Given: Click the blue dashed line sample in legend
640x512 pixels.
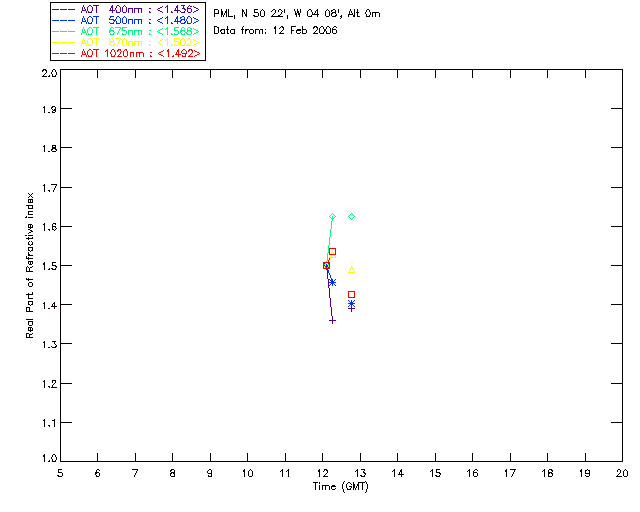Looking at the screenshot, I should [64, 20].
